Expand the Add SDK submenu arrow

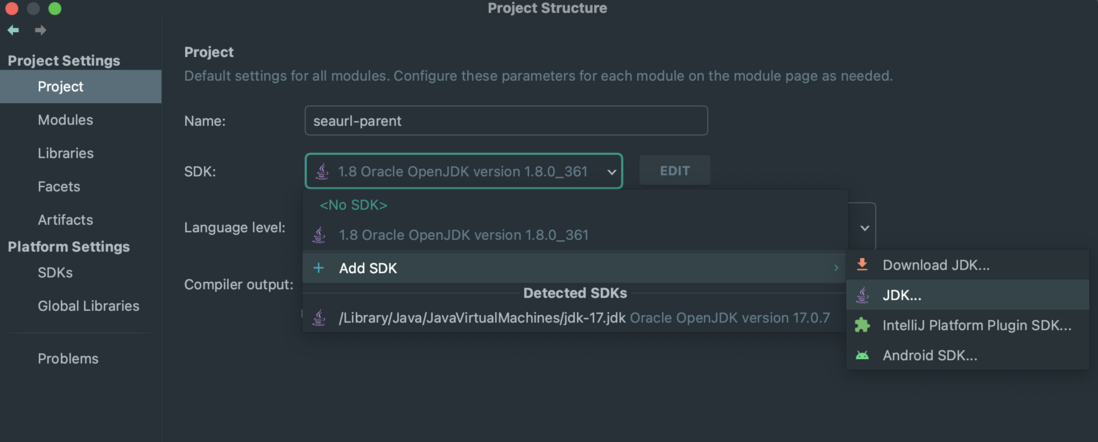click(x=835, y=268)
